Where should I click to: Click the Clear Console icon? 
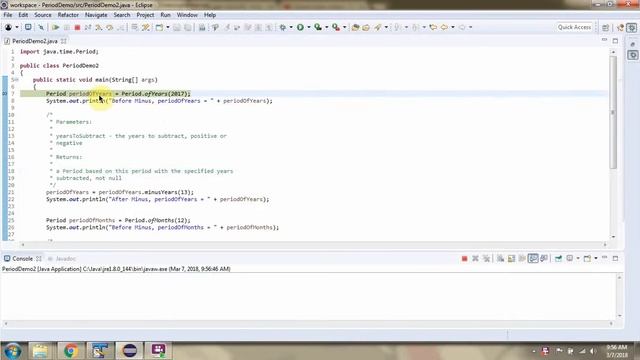(x=500, y=258)
